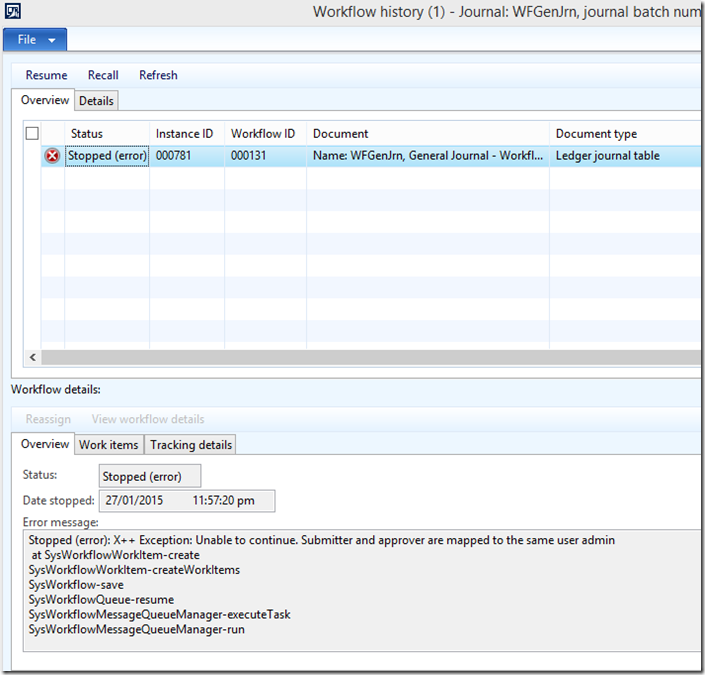This screenshot has height=675, width=705.
Task: Toggle the select-all checkbox in grid header
Action: coord(32,133)
